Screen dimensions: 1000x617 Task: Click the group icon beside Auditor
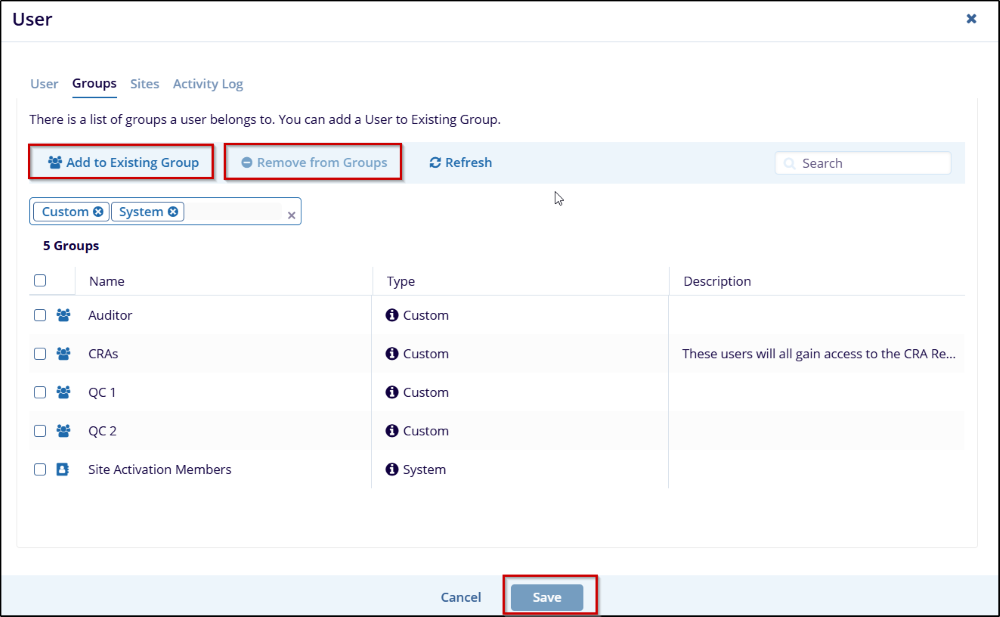[x=64, y=315]
